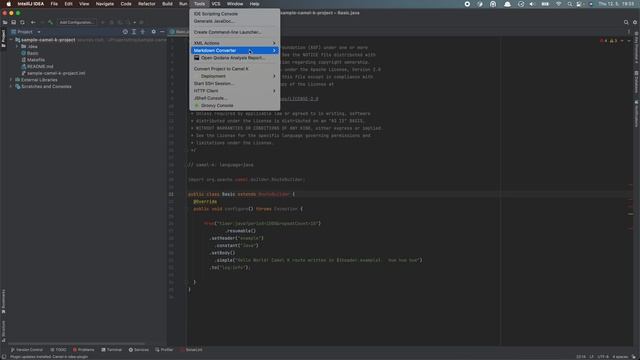
Task: Open SonarLint tool window
Action: coord(191,350)
